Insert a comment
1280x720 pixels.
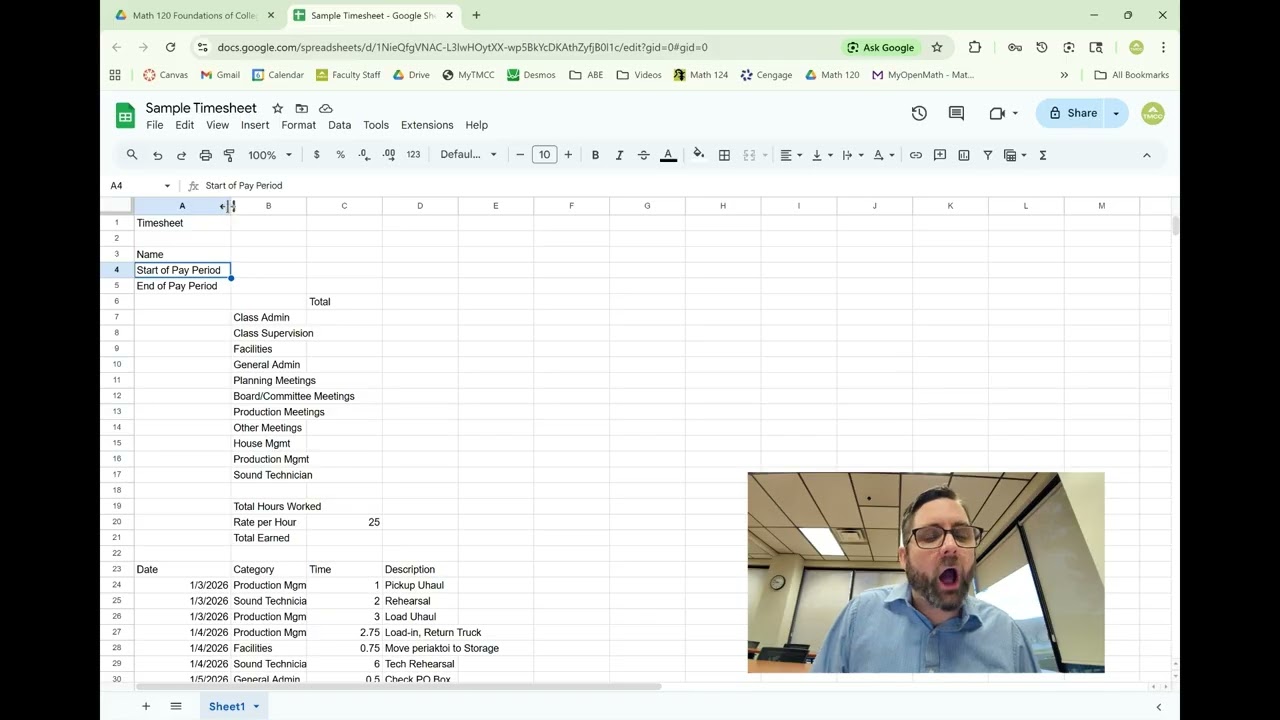[x=940, y=155]
